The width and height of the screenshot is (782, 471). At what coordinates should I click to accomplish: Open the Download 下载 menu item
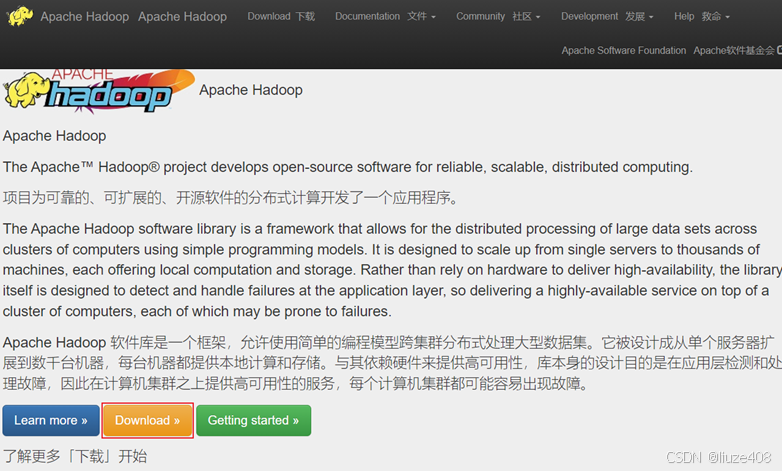[281, 16]
